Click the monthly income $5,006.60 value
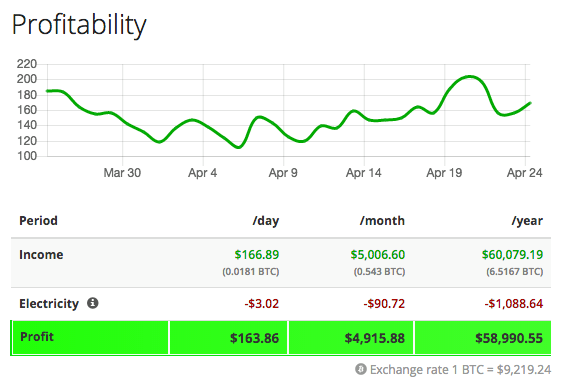 click(x=378, y=254)
